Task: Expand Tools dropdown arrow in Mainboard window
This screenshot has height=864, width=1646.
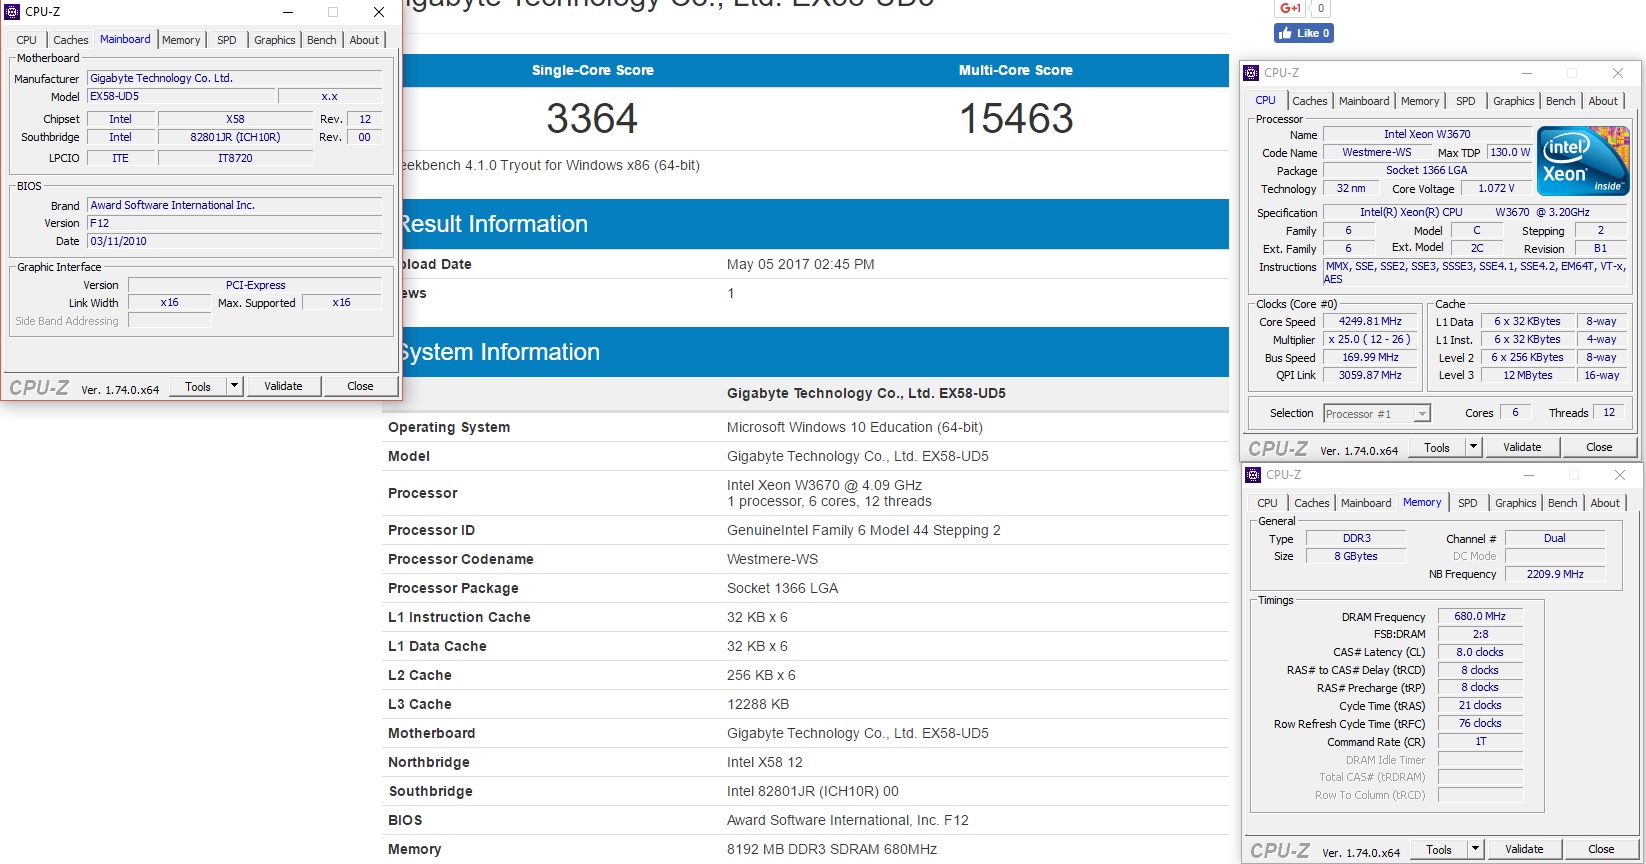Action: coord(234,386)
